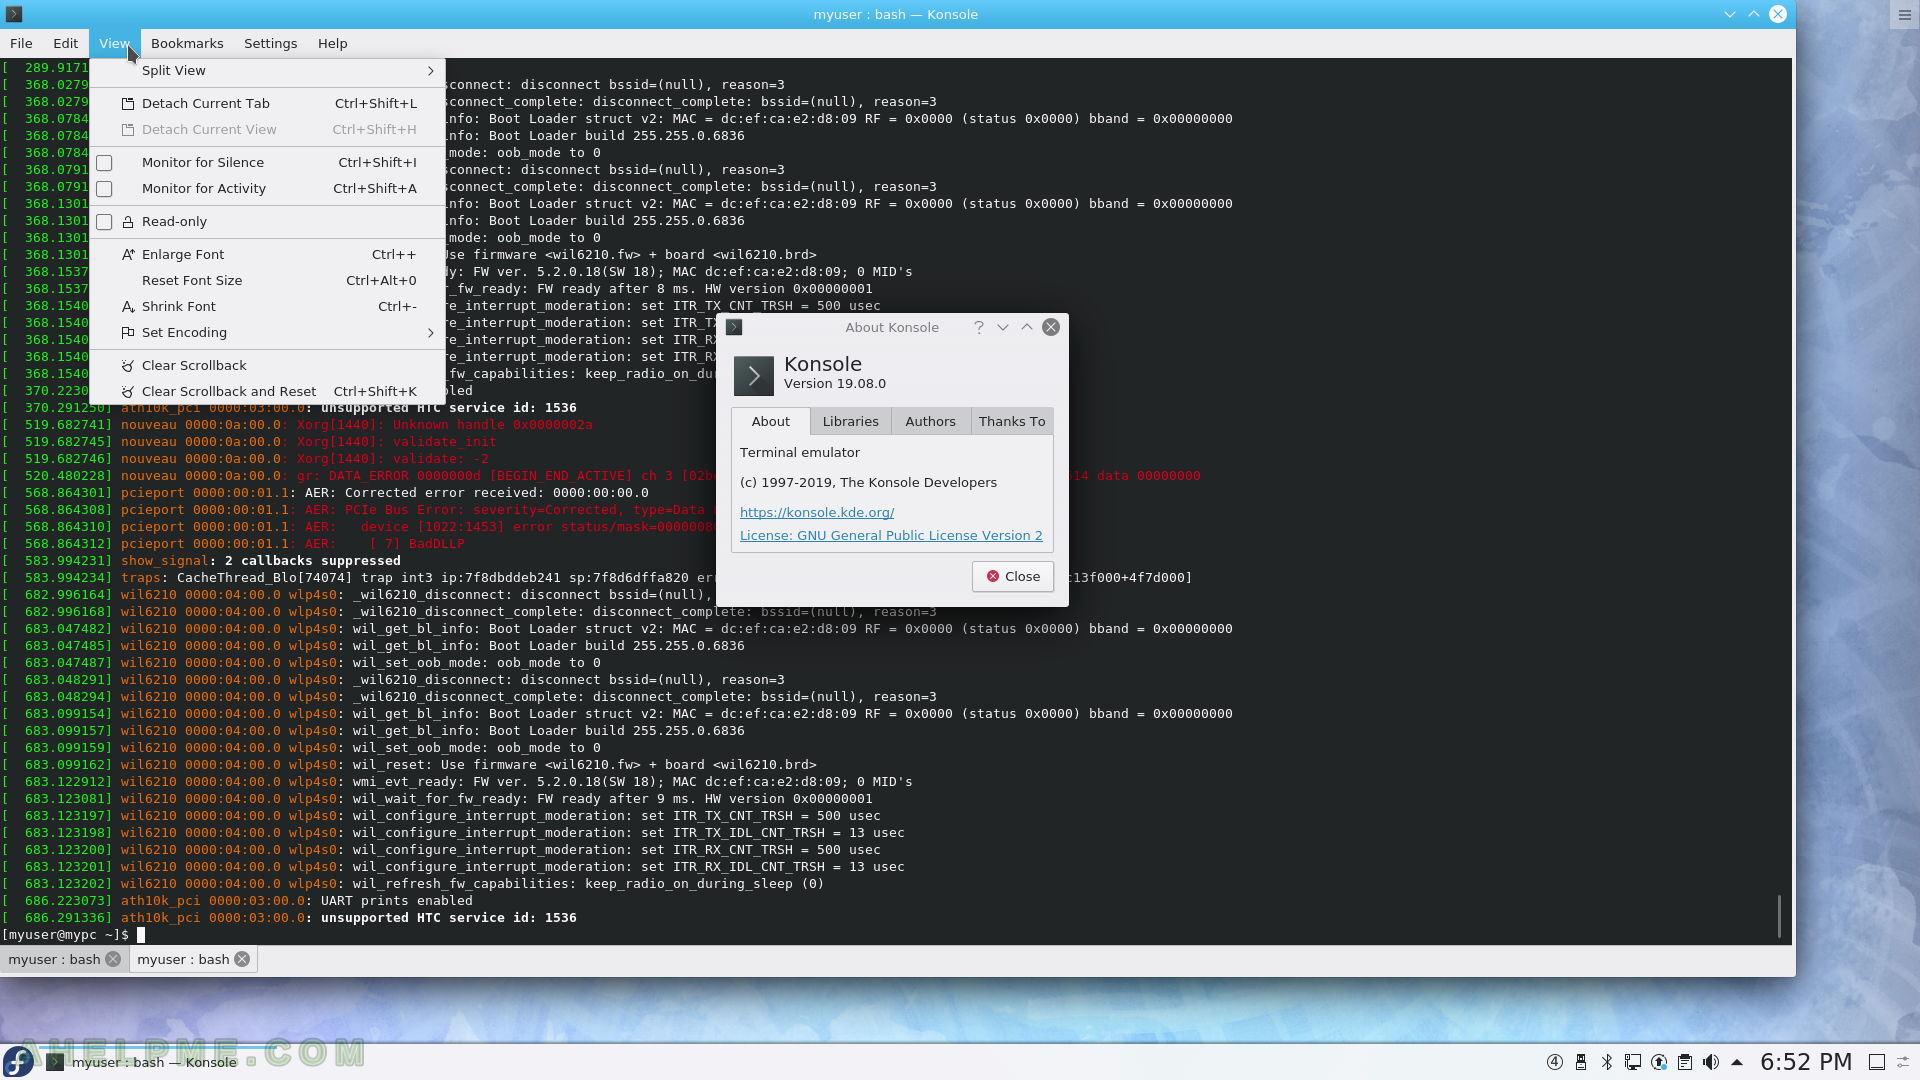
Task: Click the hamburger menu icon at top right
Action: pyautogui.click(x=1905, y=14)
